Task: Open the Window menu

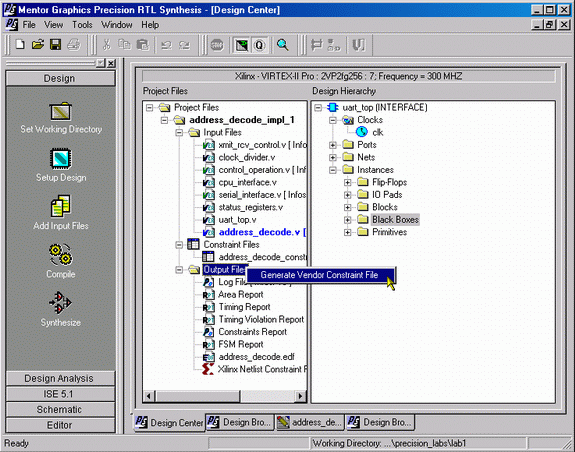Action: pyautogui.click(x=117, y=25)
